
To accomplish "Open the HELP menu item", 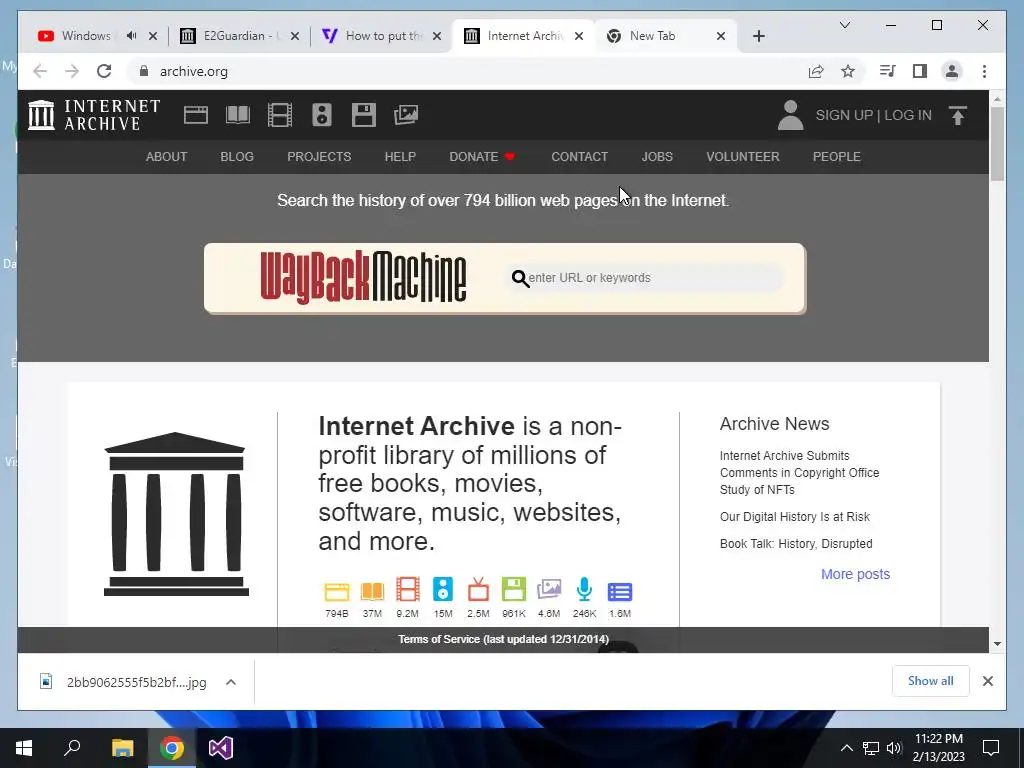I will point(400,157).
